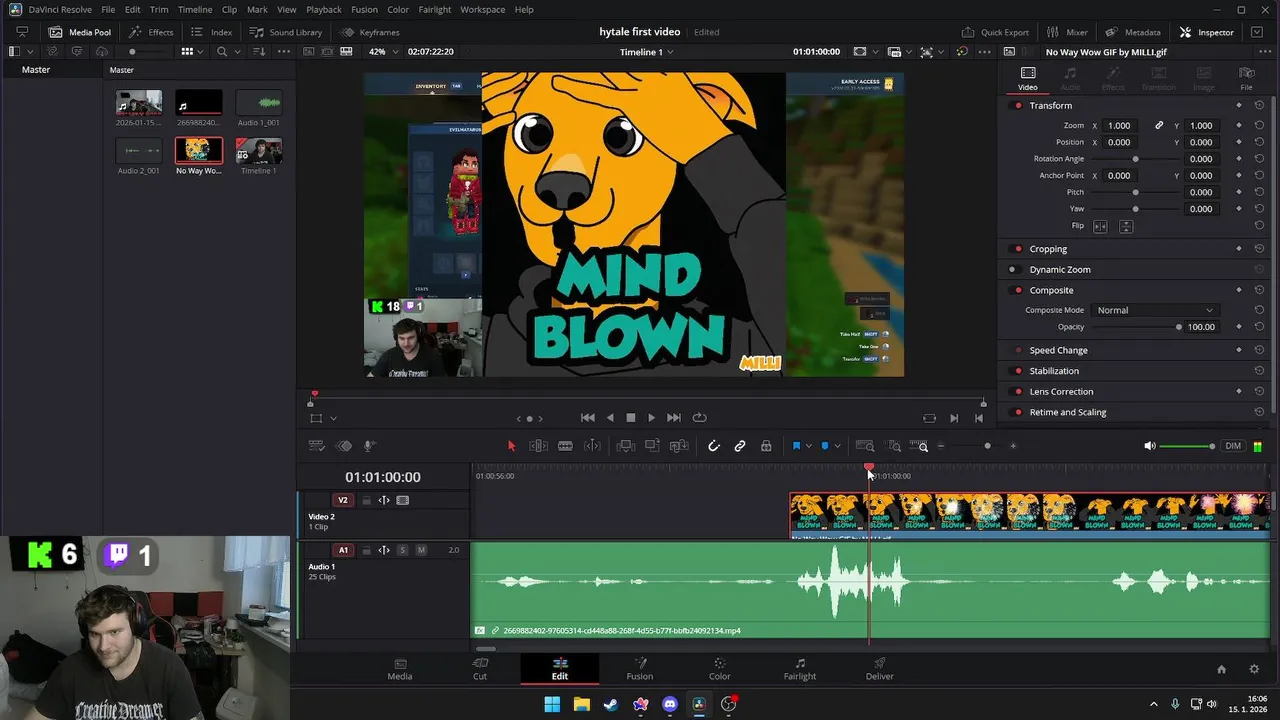
Task: Mute the monitor speaker icon
Action: [x=1150, y=446]
